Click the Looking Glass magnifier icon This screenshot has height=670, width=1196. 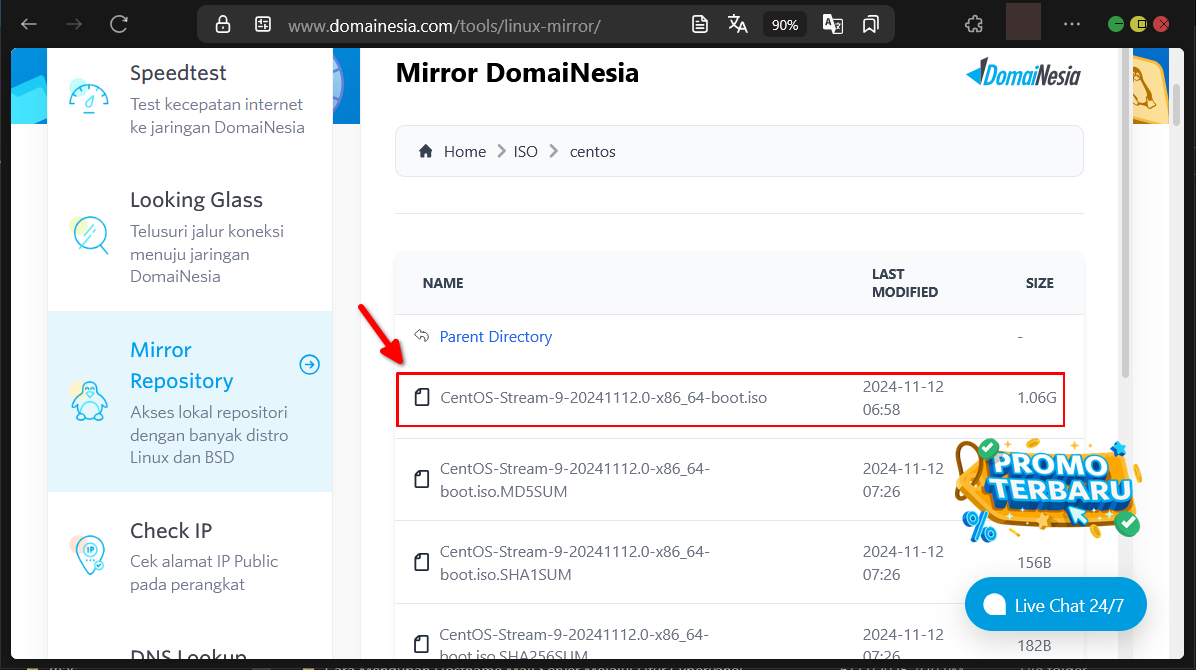coord(90,234)
